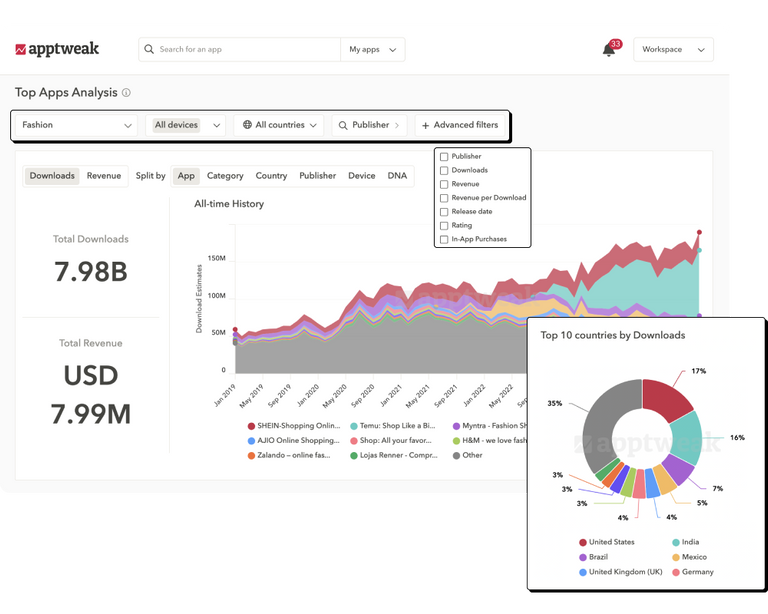This screenshot has height=614, width=768.
Task: Click the search magnifier icon
Action: tap(149, 49)
